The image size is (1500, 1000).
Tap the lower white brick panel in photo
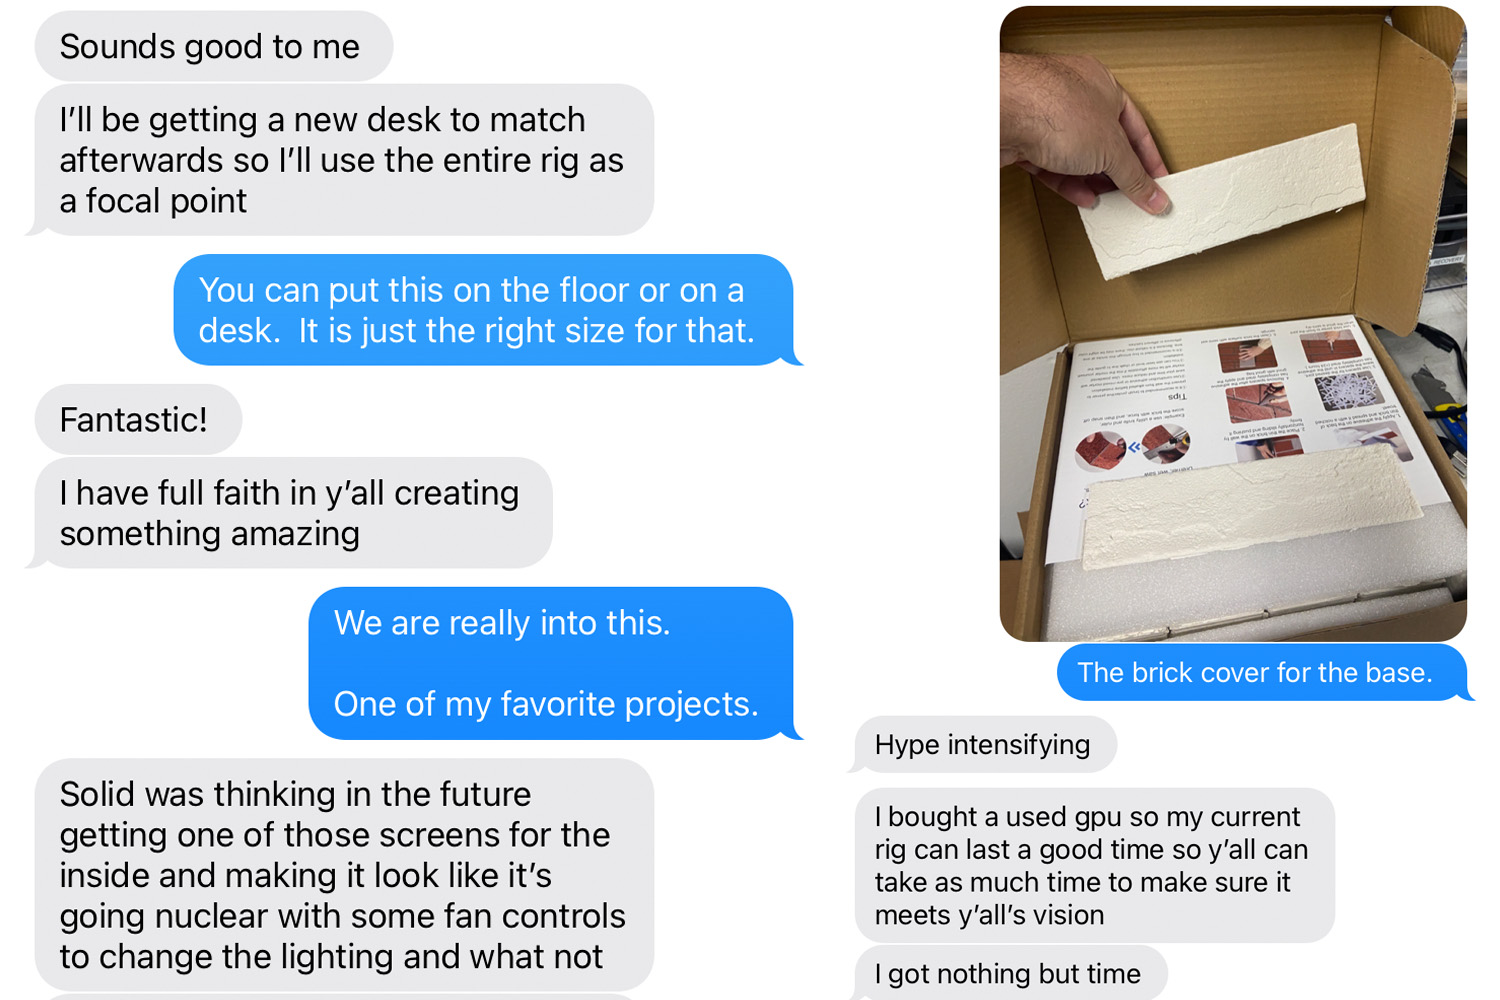pyautogui.click(x=1250, y=505)
